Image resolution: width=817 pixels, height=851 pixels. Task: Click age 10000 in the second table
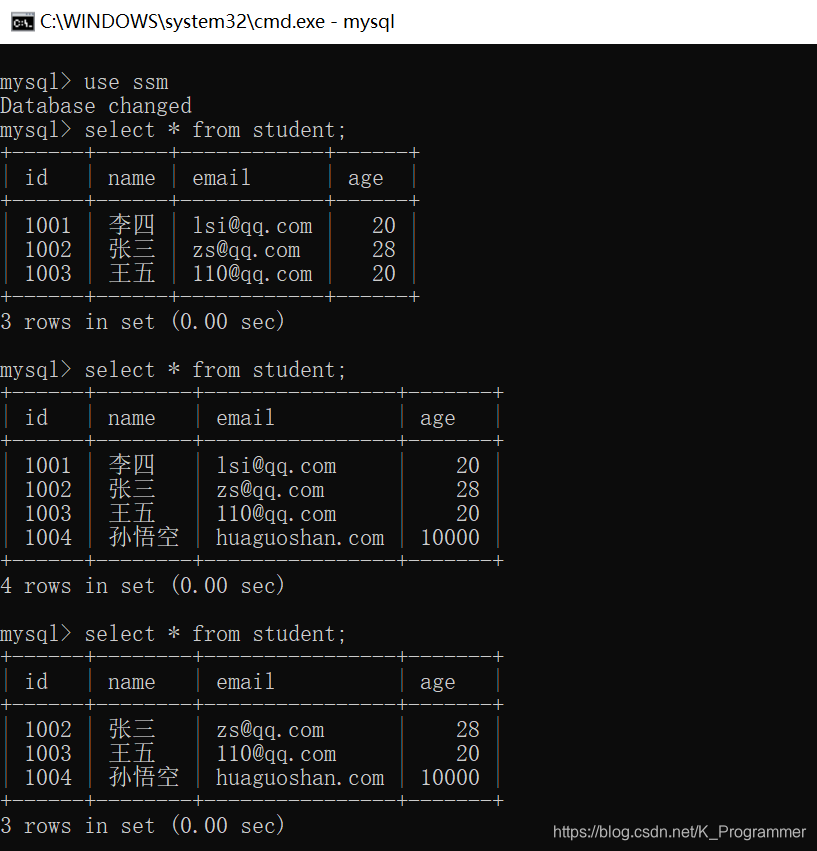tap(450, 538)
